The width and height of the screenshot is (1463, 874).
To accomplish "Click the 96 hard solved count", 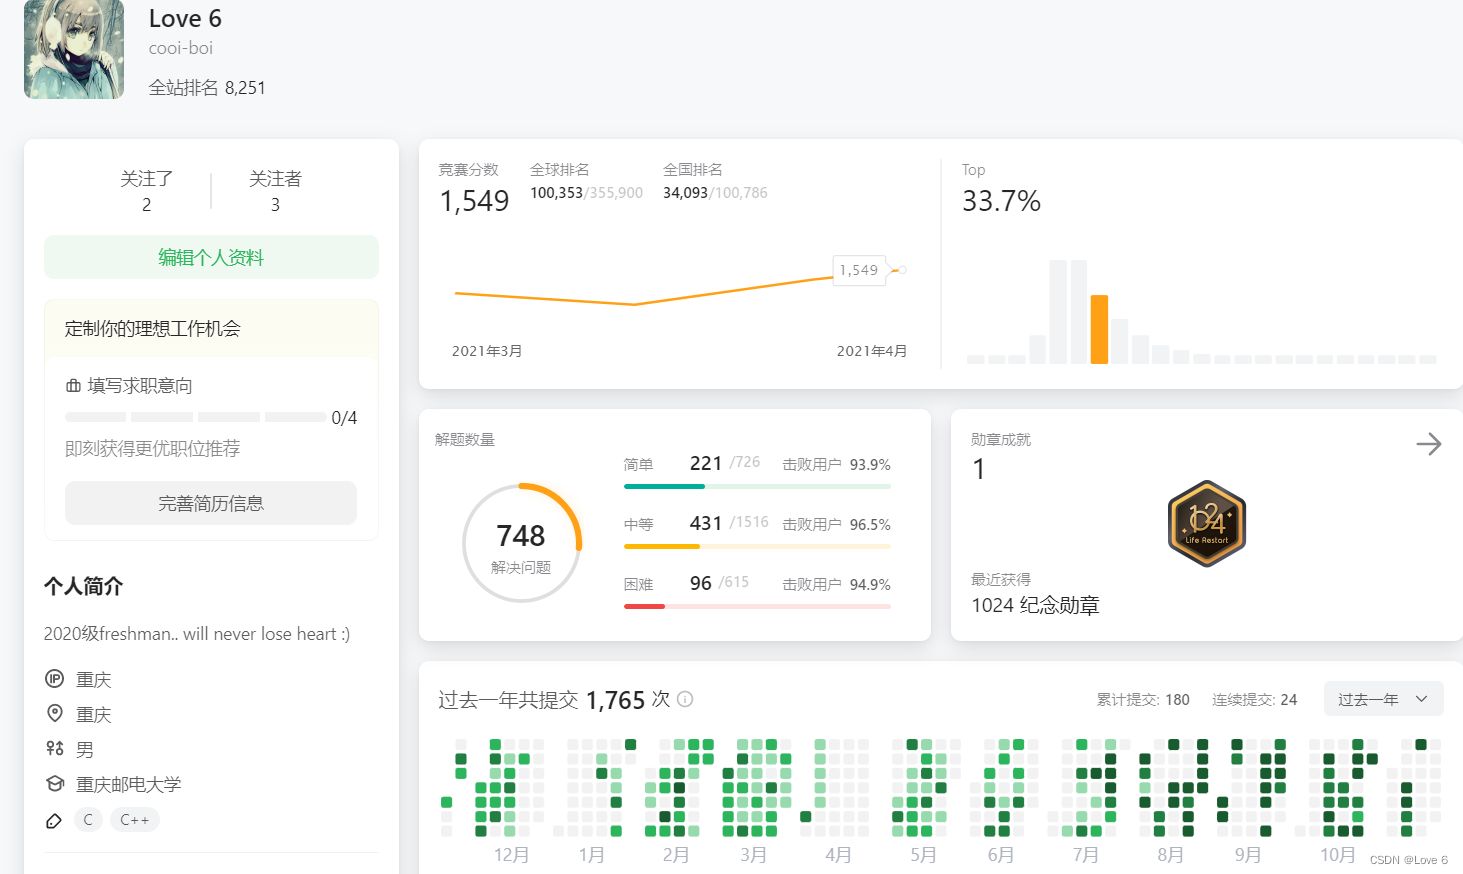I will pyautogui.click(x=701, y=583).
